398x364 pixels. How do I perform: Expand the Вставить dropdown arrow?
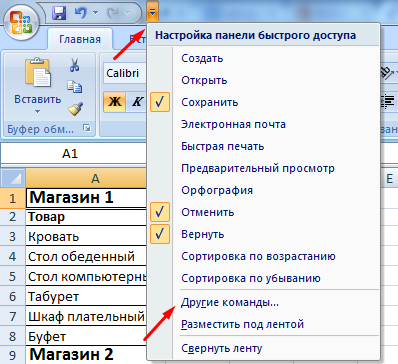tap(37, 112)
